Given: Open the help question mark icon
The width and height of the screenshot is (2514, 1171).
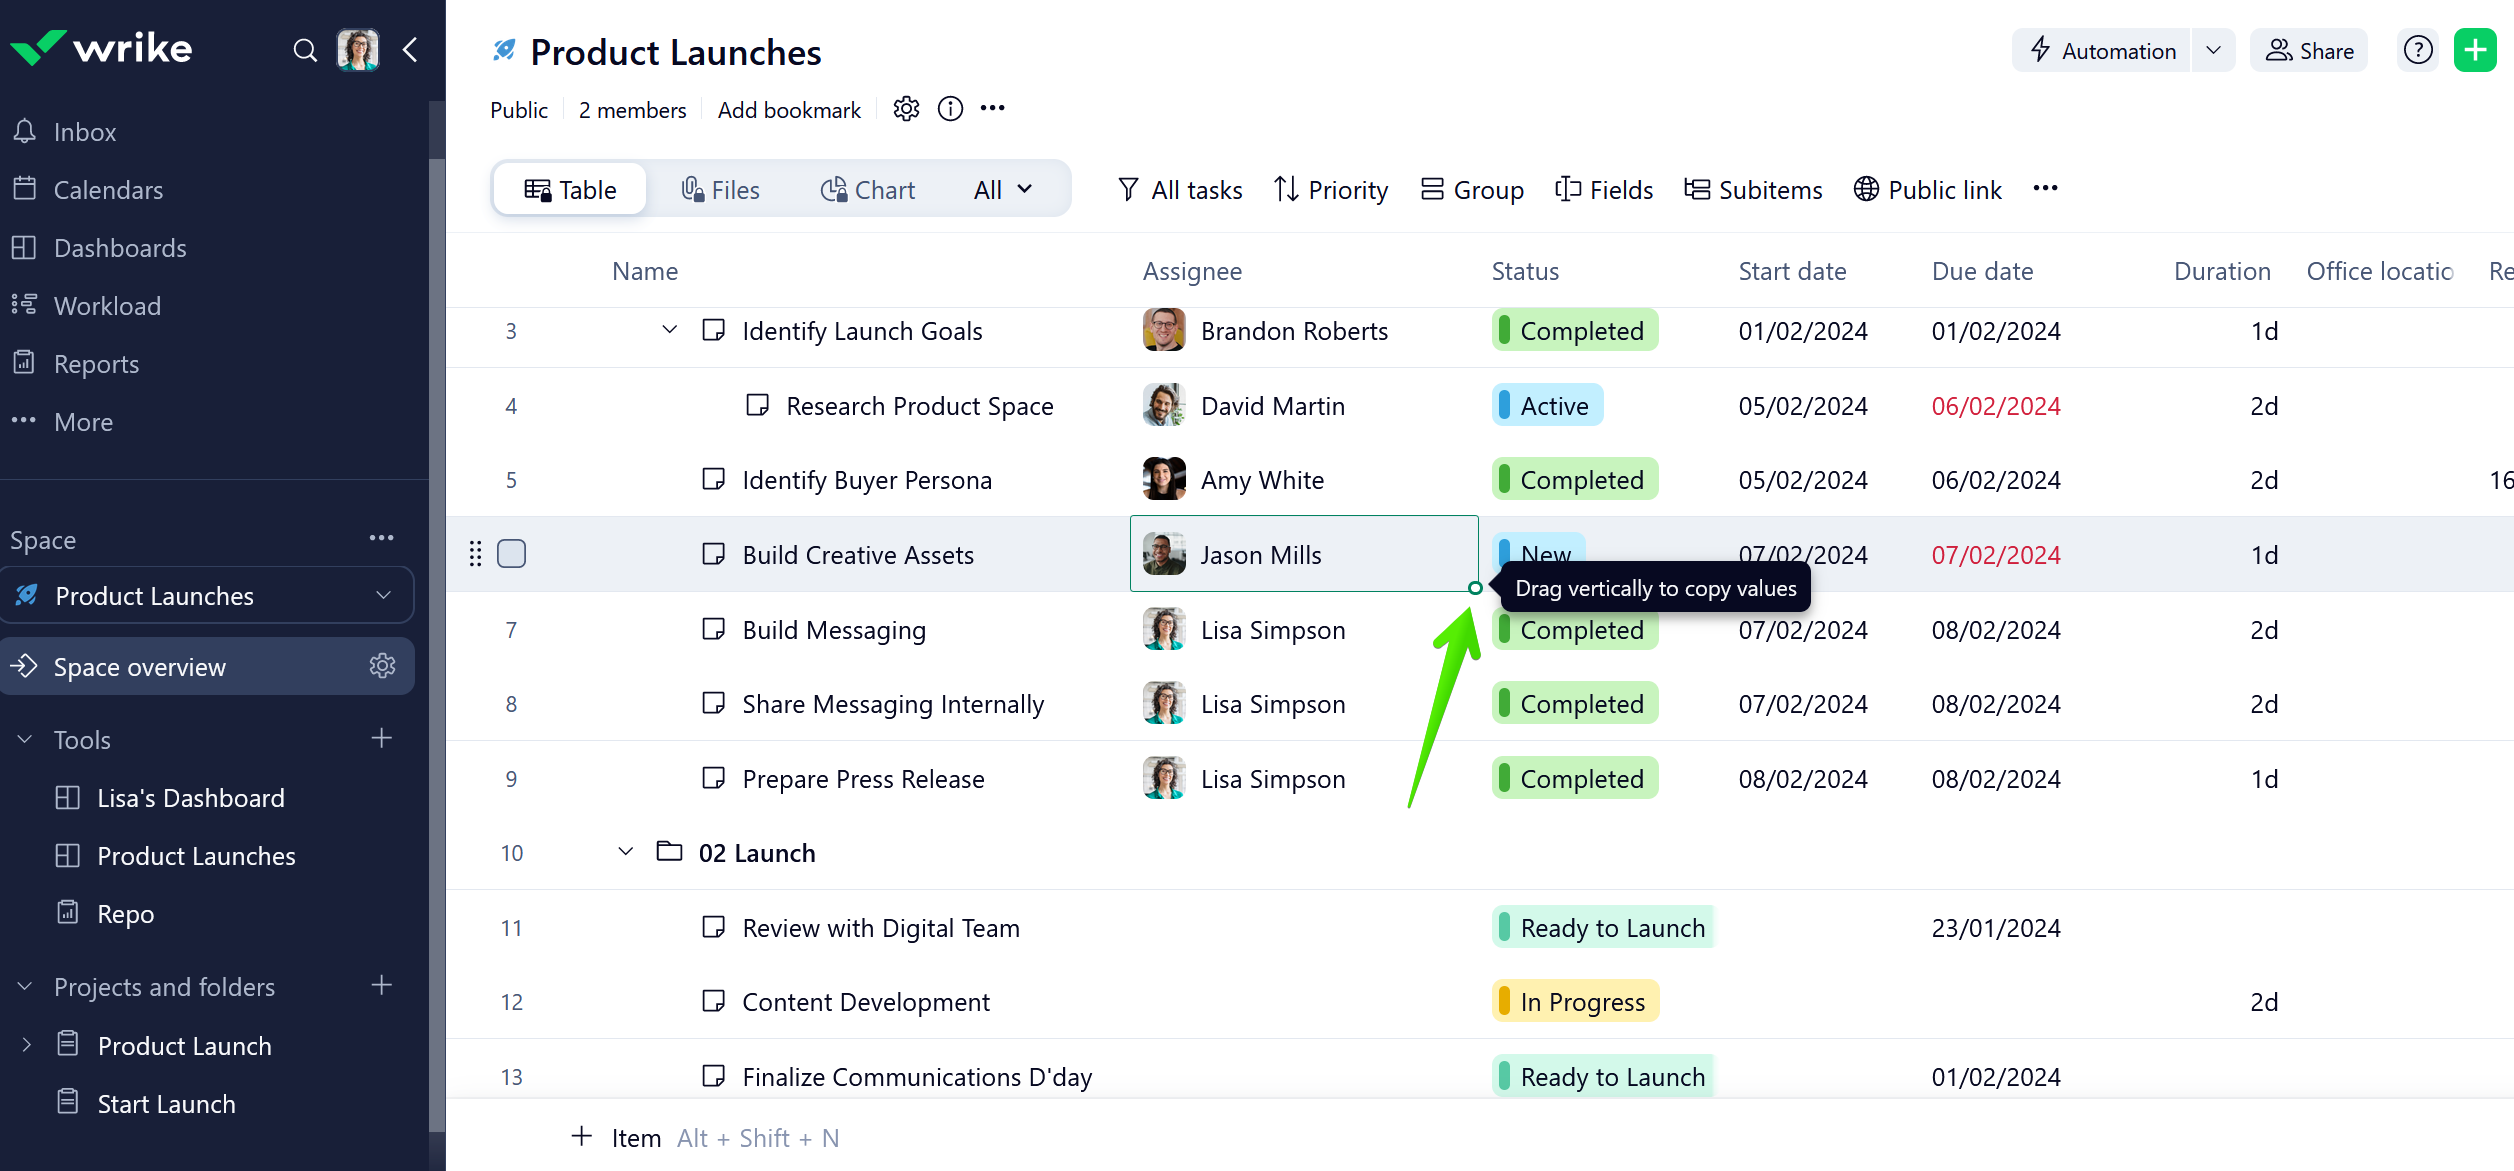Looking at the screenshot, I should click(x=2418, y=50).
